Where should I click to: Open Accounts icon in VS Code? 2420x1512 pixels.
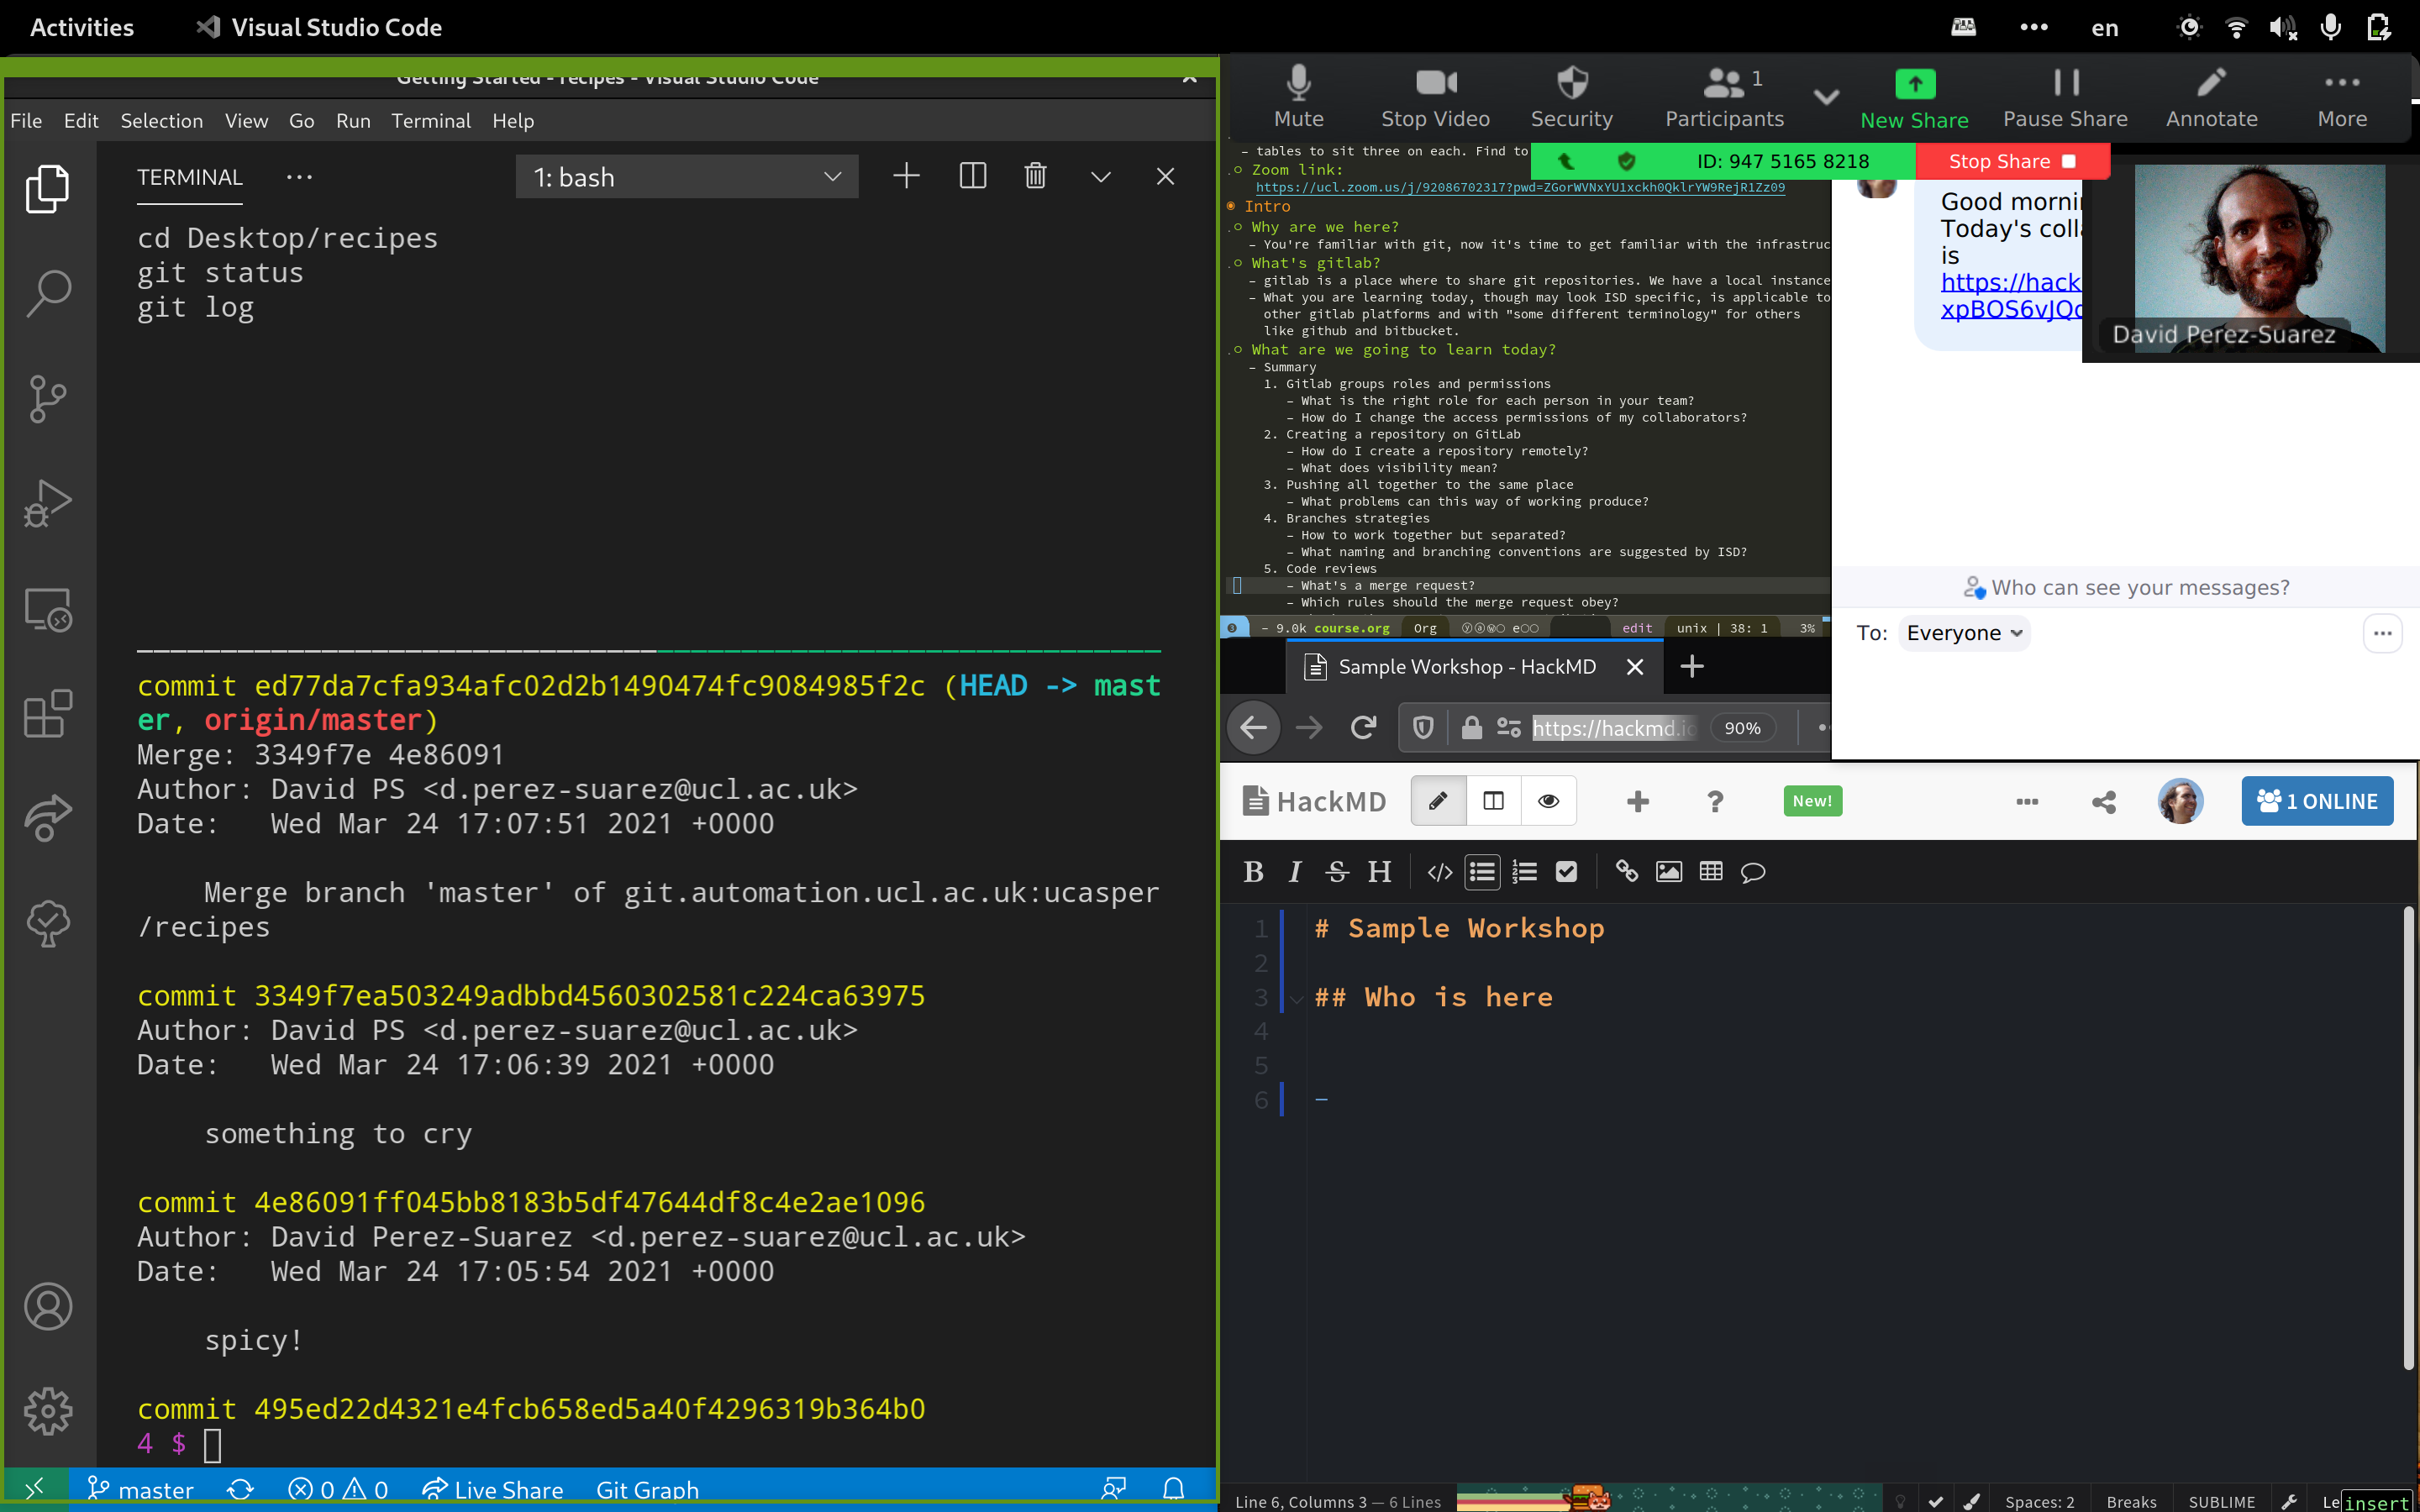tap(47, 1306)
